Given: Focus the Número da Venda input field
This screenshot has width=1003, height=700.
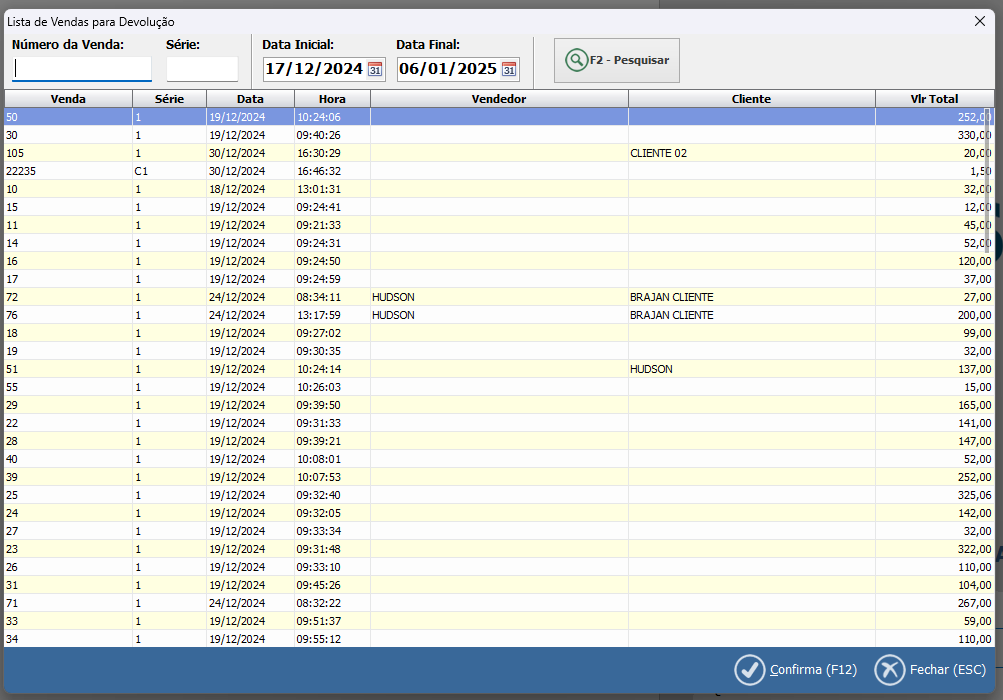Looking at the screenshot, I should [x=82, y=69].
